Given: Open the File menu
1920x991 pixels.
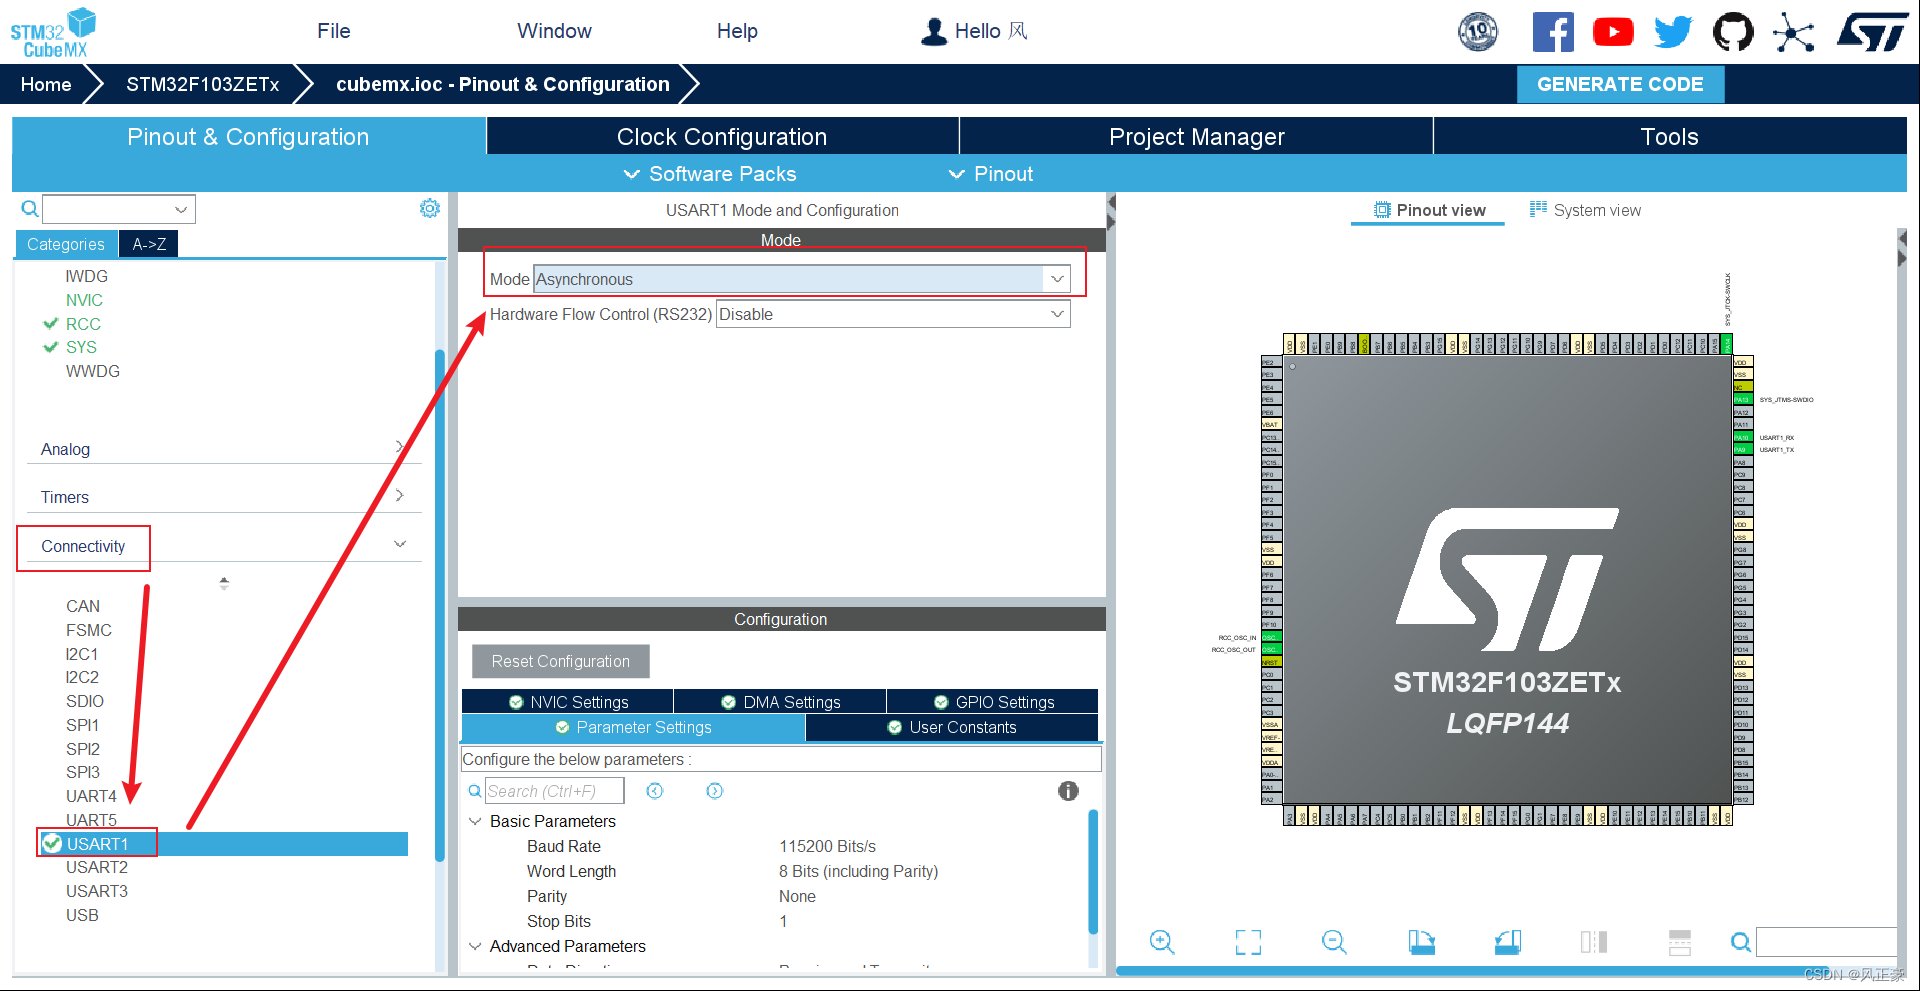Looking at the screenshot, I should coord(334,31).
